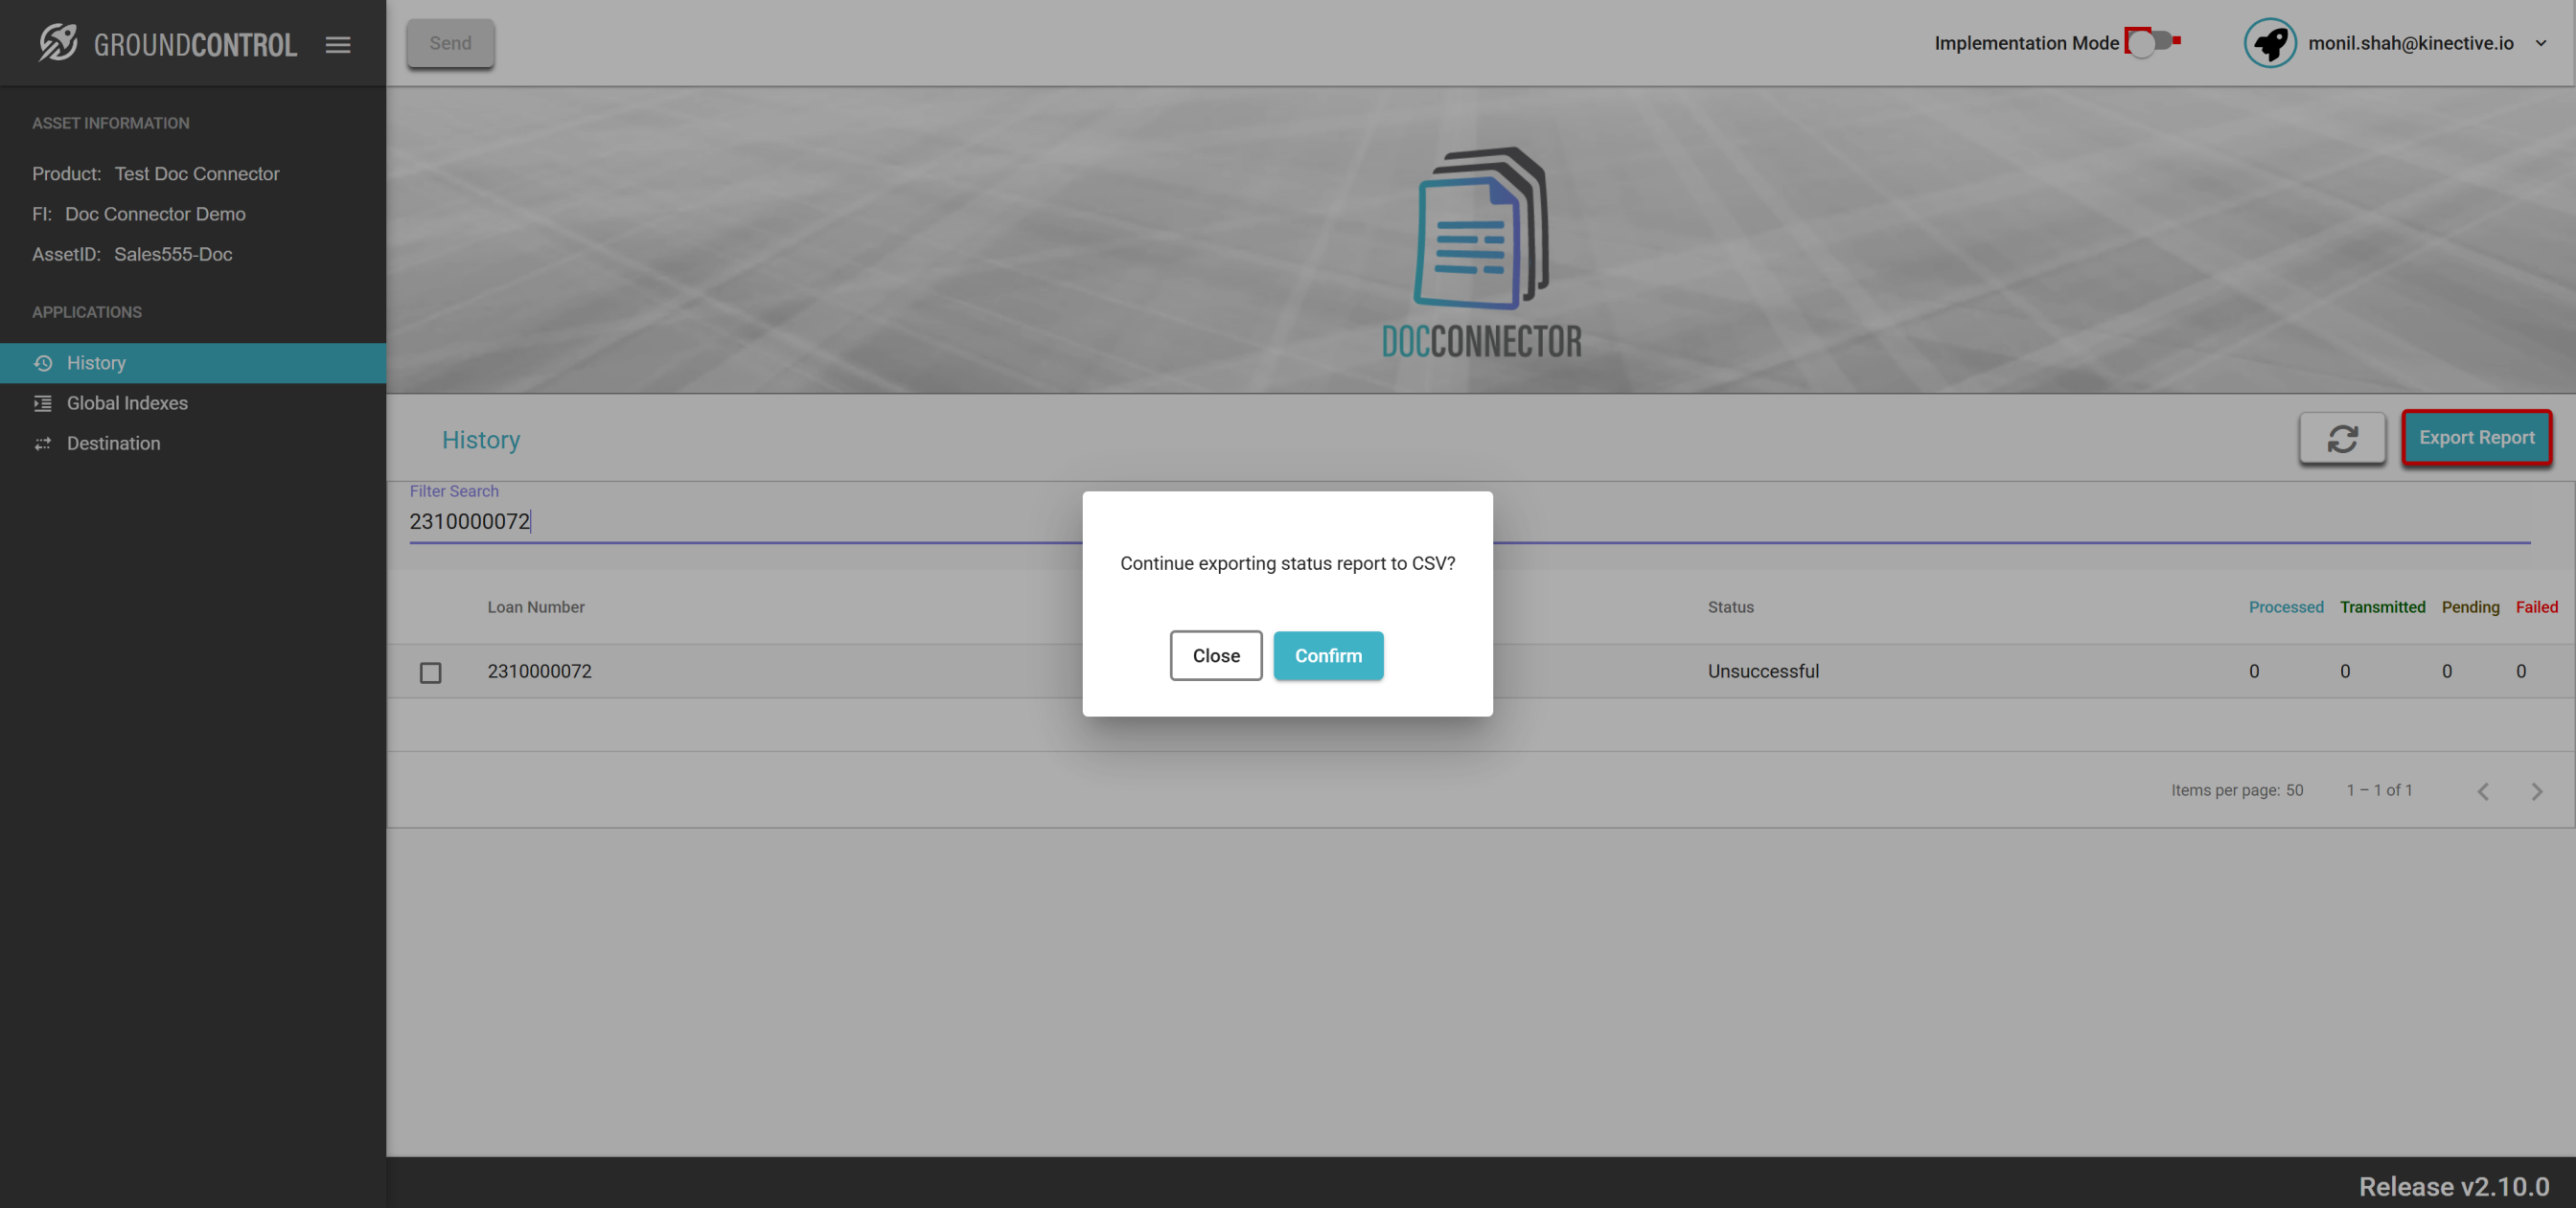Screen dimensions: 2576x1208
Task: Go to previous page with left chevron
Action: click(2483, 791)
